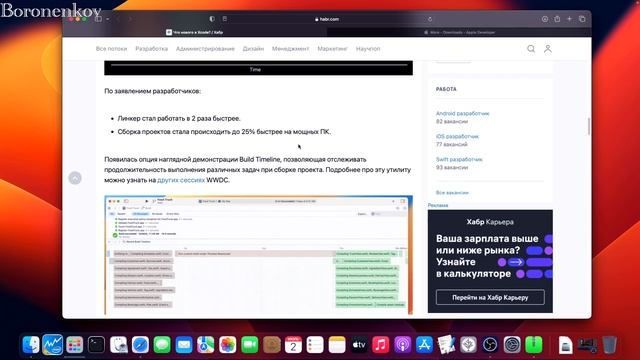
Task: Open 'iOS разработчик' vacancies link
Action: tap(457, 136)
